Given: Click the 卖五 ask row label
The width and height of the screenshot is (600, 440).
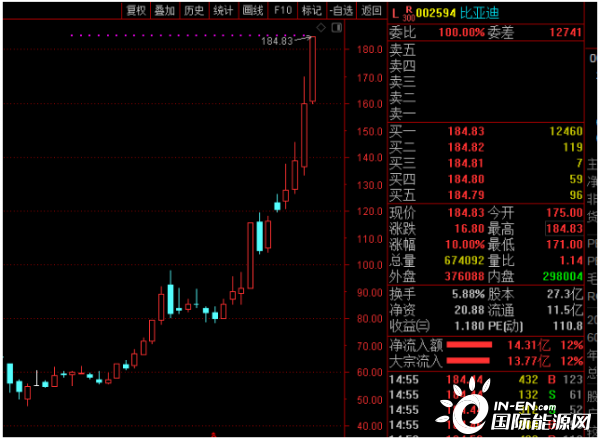Looking at the screenshot, I should [403, 50].
